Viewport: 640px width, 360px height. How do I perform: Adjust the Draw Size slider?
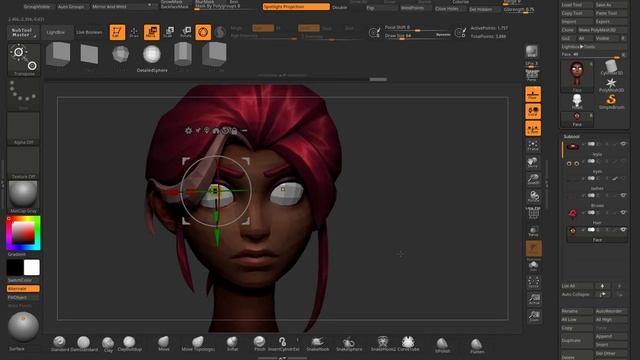coord(417,36)
